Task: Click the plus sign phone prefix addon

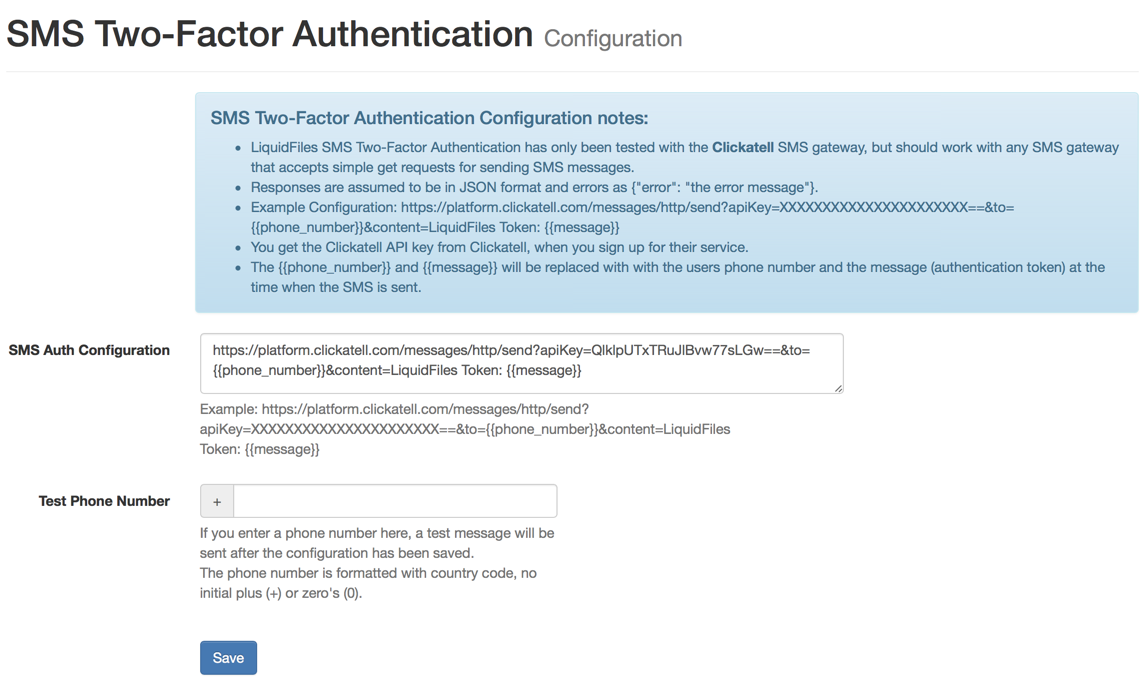Action: (217, 501)
